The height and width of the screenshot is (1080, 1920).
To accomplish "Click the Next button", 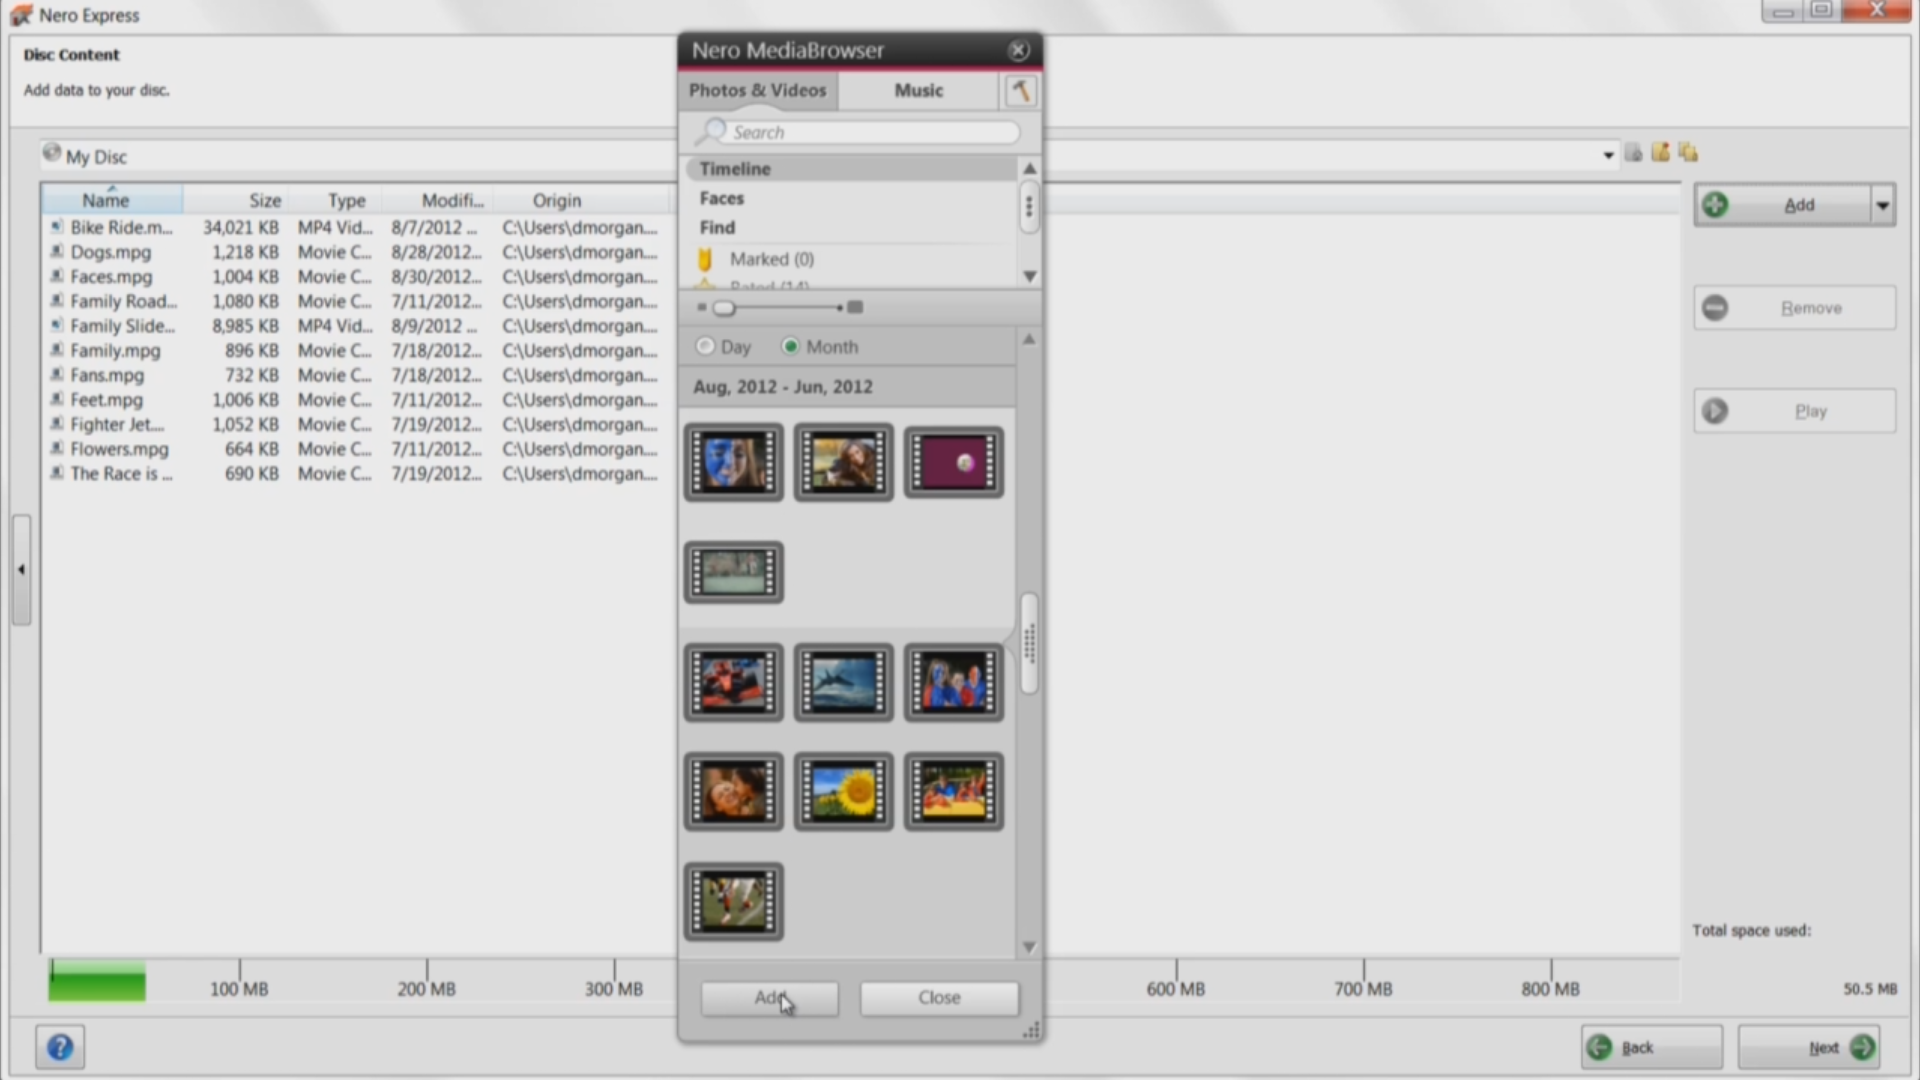I will (x=1809, y=1047).
